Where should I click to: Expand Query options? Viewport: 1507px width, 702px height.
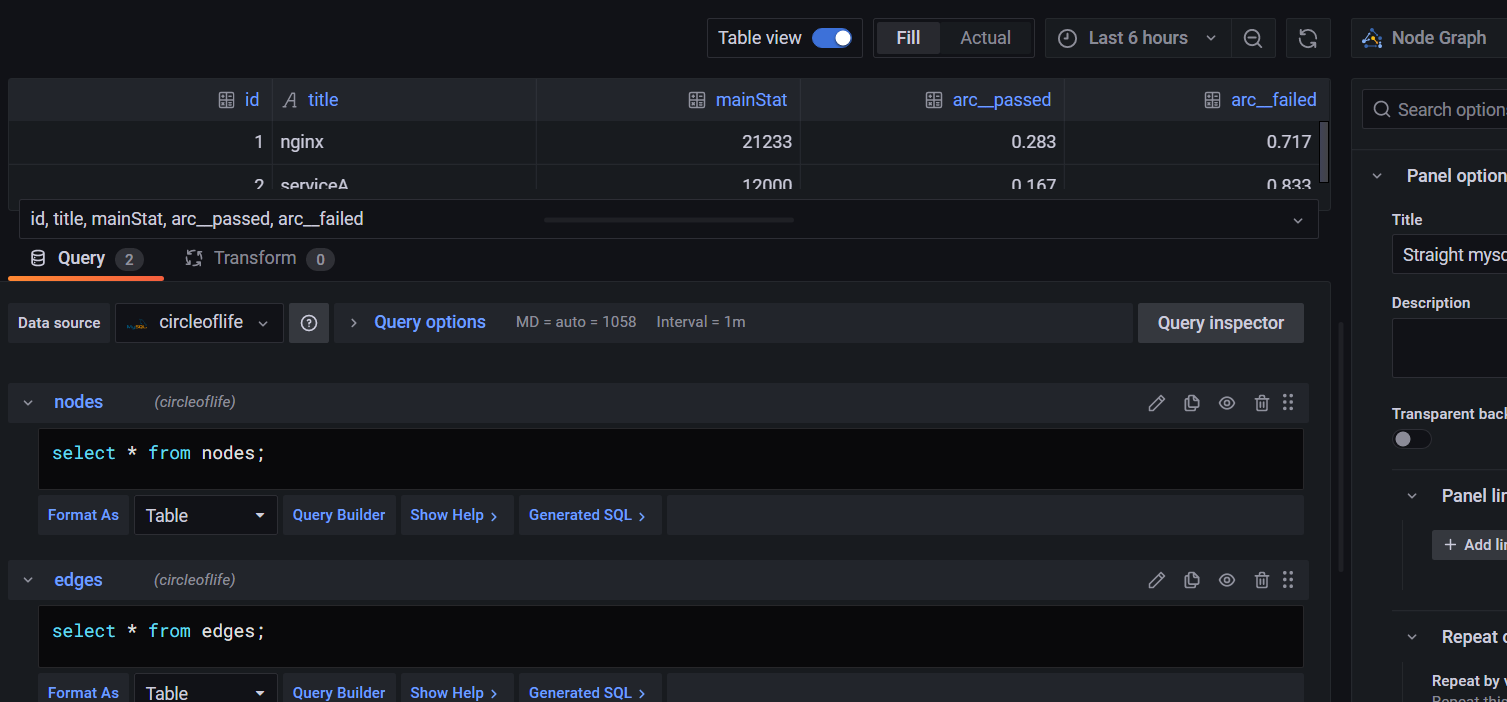coord(429,322)
